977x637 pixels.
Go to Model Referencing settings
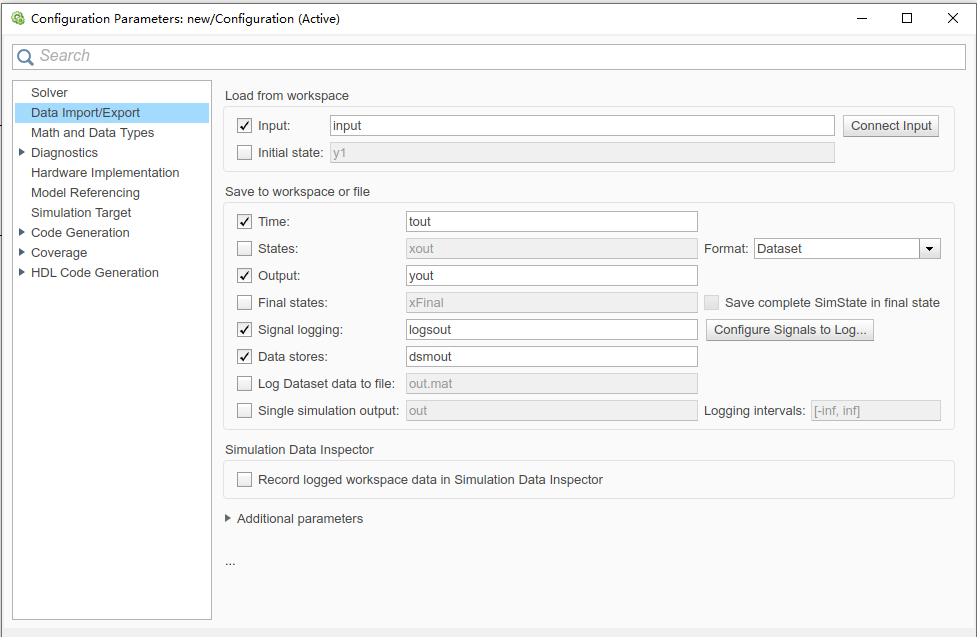pyautogui.click(x=85, y=193)
